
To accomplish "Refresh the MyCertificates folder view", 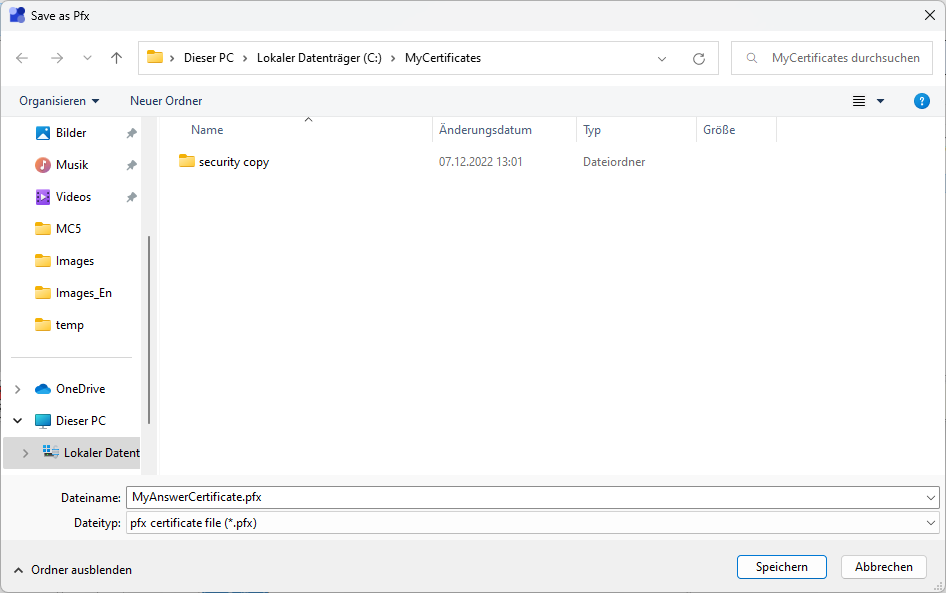I will point(699,58).
